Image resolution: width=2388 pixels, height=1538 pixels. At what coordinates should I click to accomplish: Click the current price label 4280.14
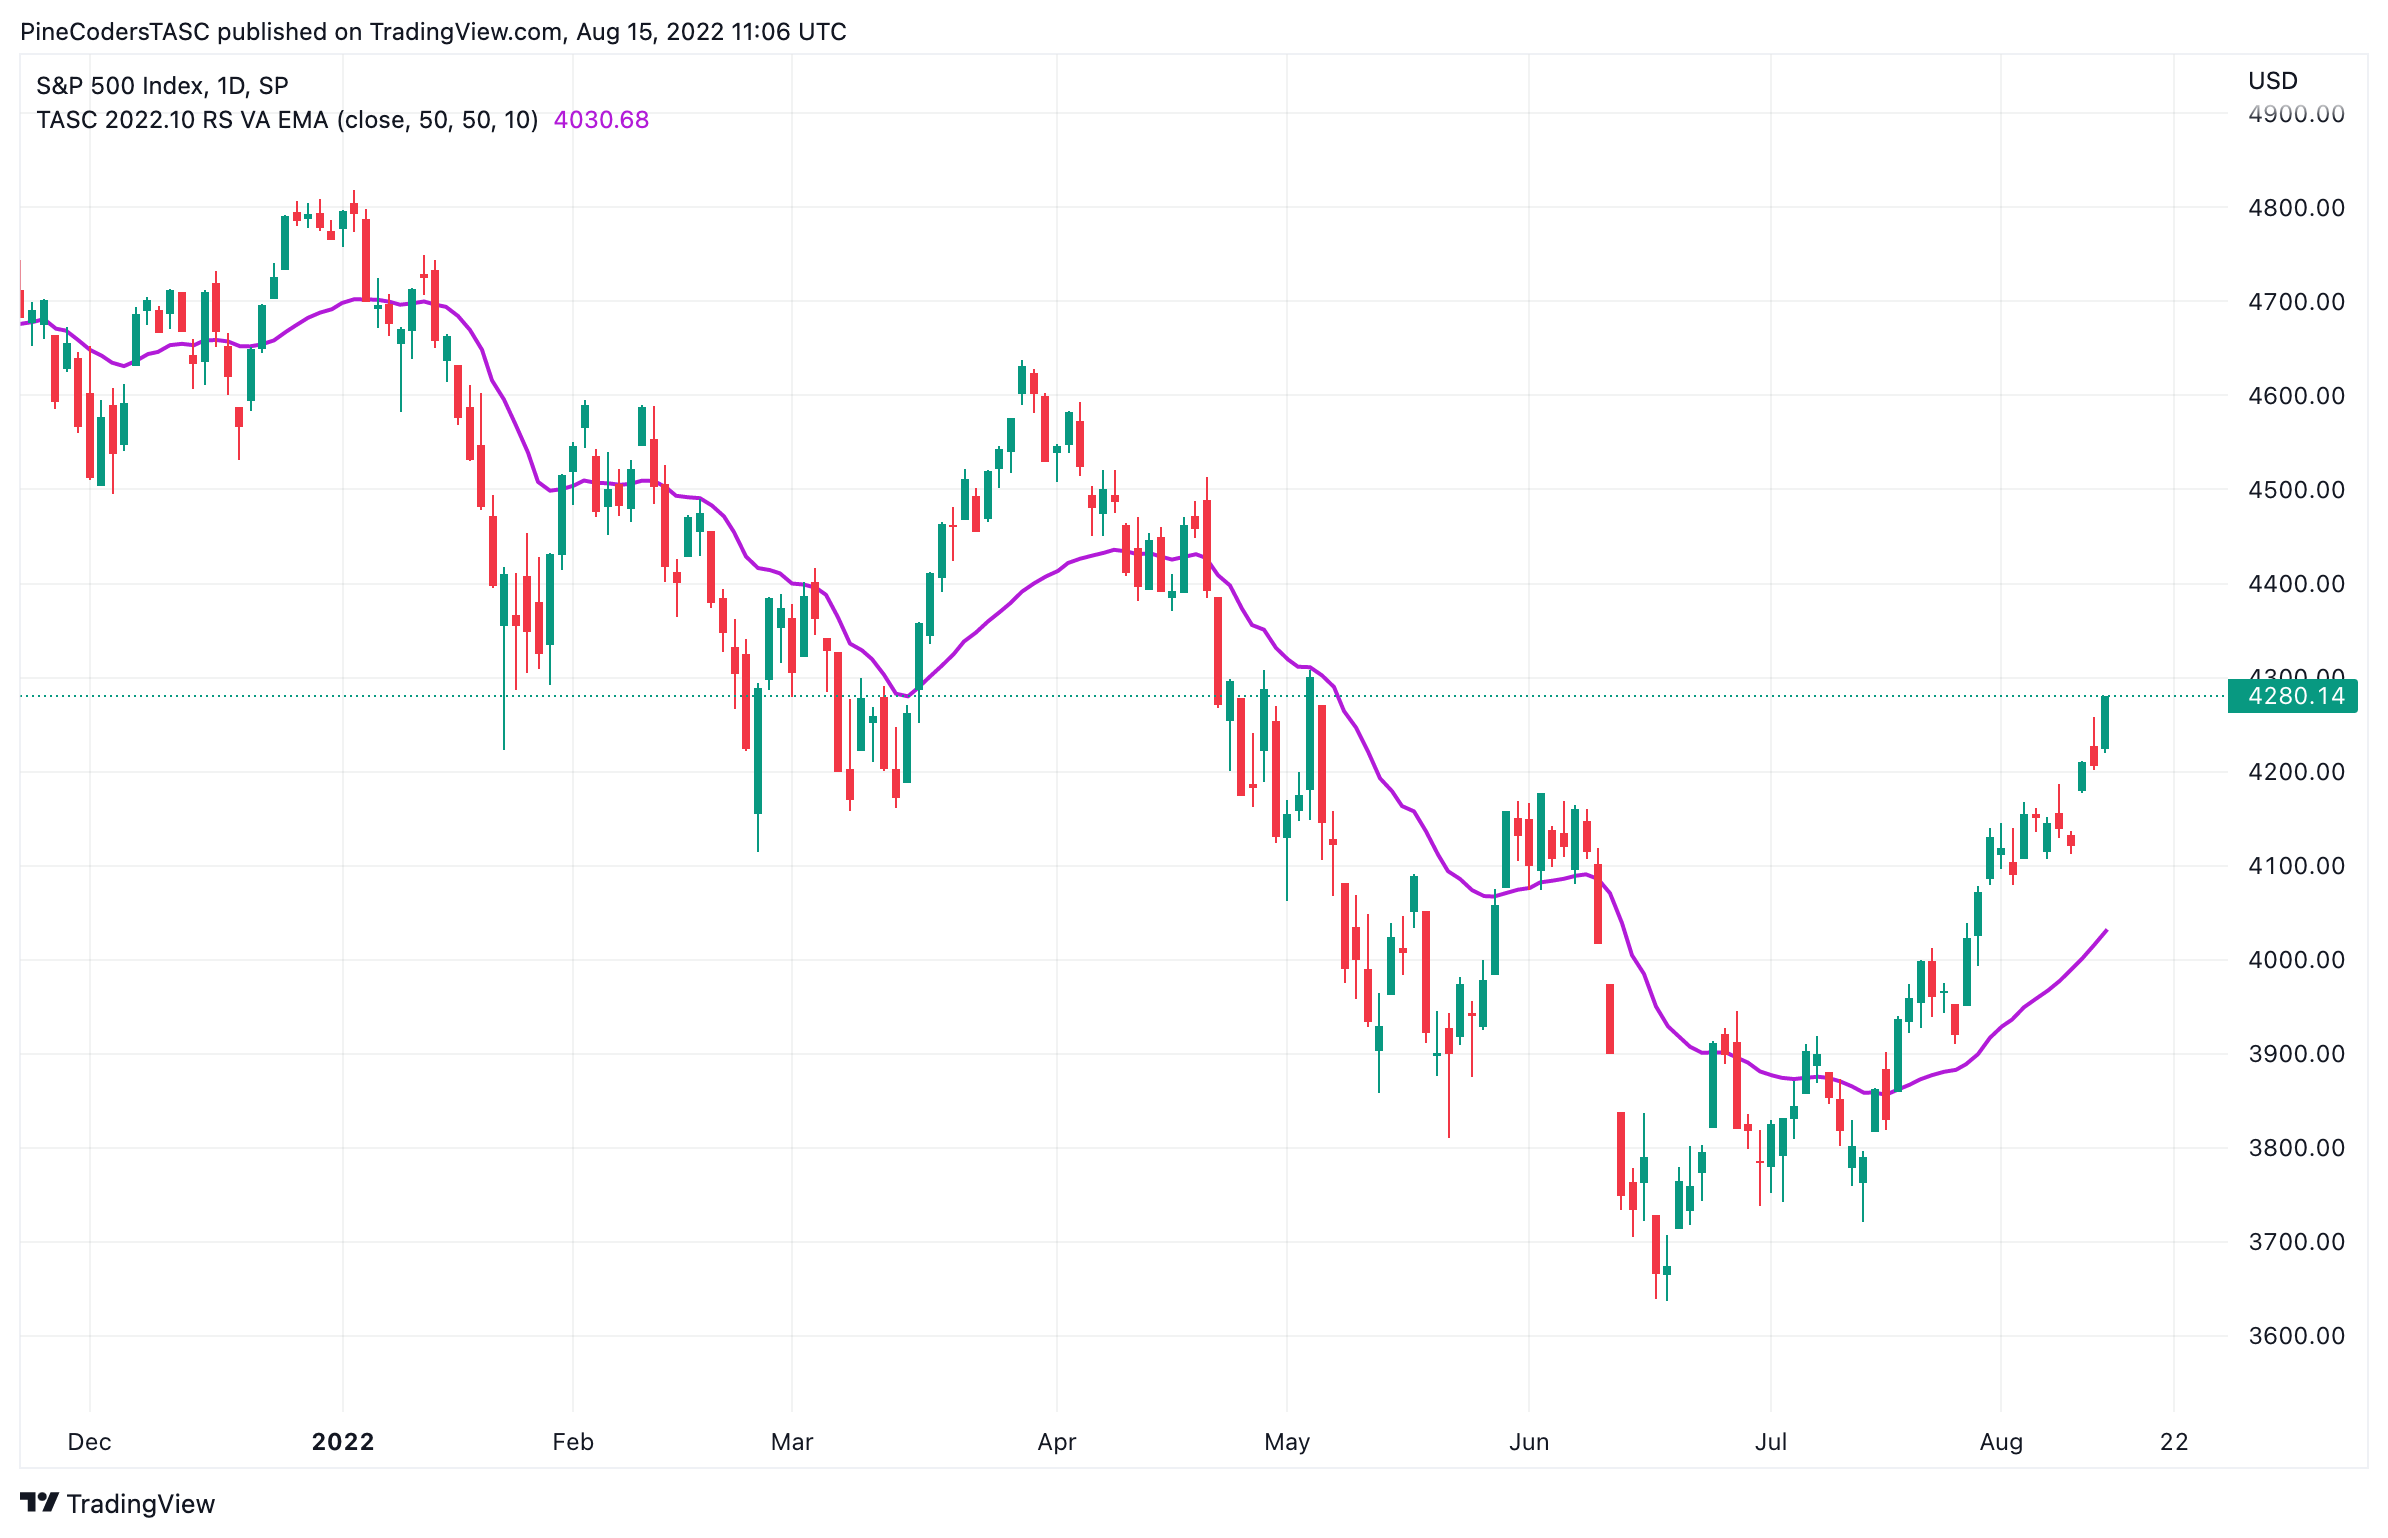tap(2292, 696)
